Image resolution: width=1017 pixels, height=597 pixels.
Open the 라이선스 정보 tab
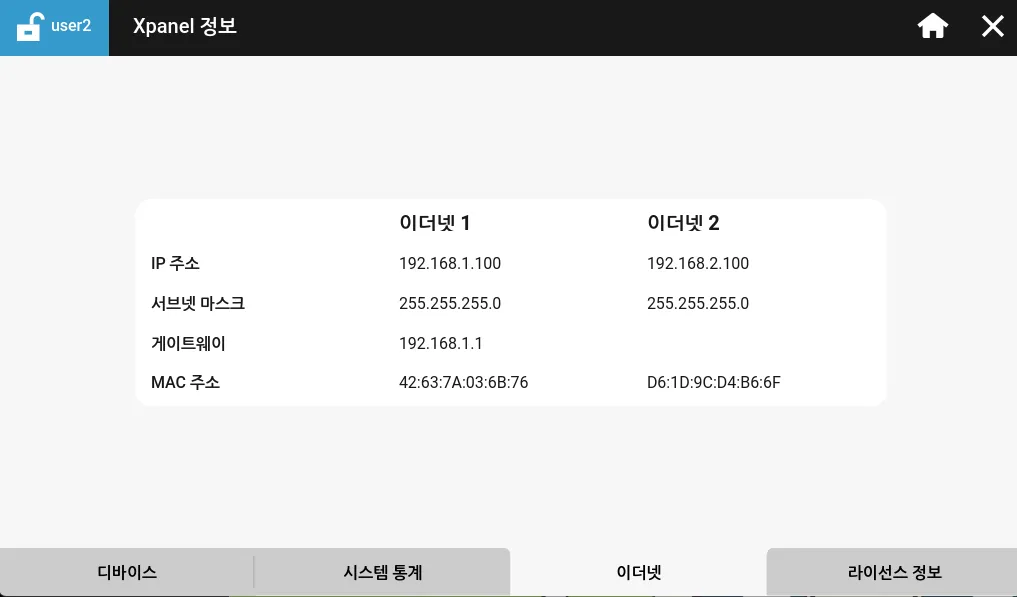[x=894, y=573]
